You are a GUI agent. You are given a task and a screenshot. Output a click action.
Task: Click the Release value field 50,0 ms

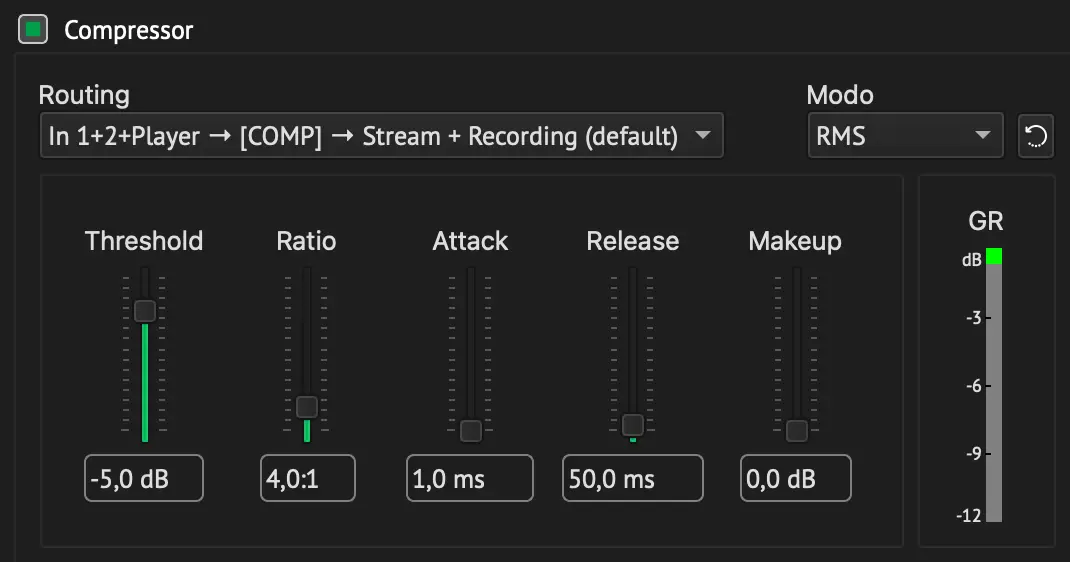pos(633,478)
